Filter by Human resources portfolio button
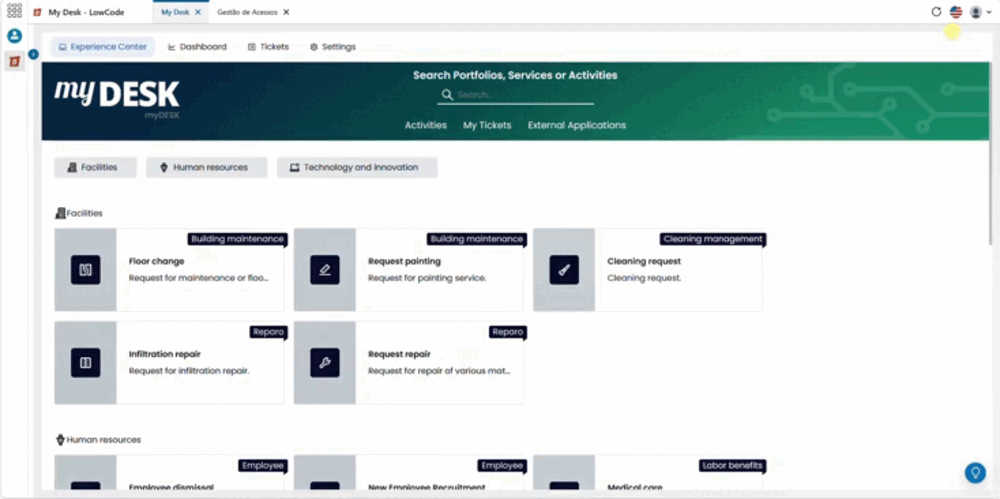 [x=207, y=167]
